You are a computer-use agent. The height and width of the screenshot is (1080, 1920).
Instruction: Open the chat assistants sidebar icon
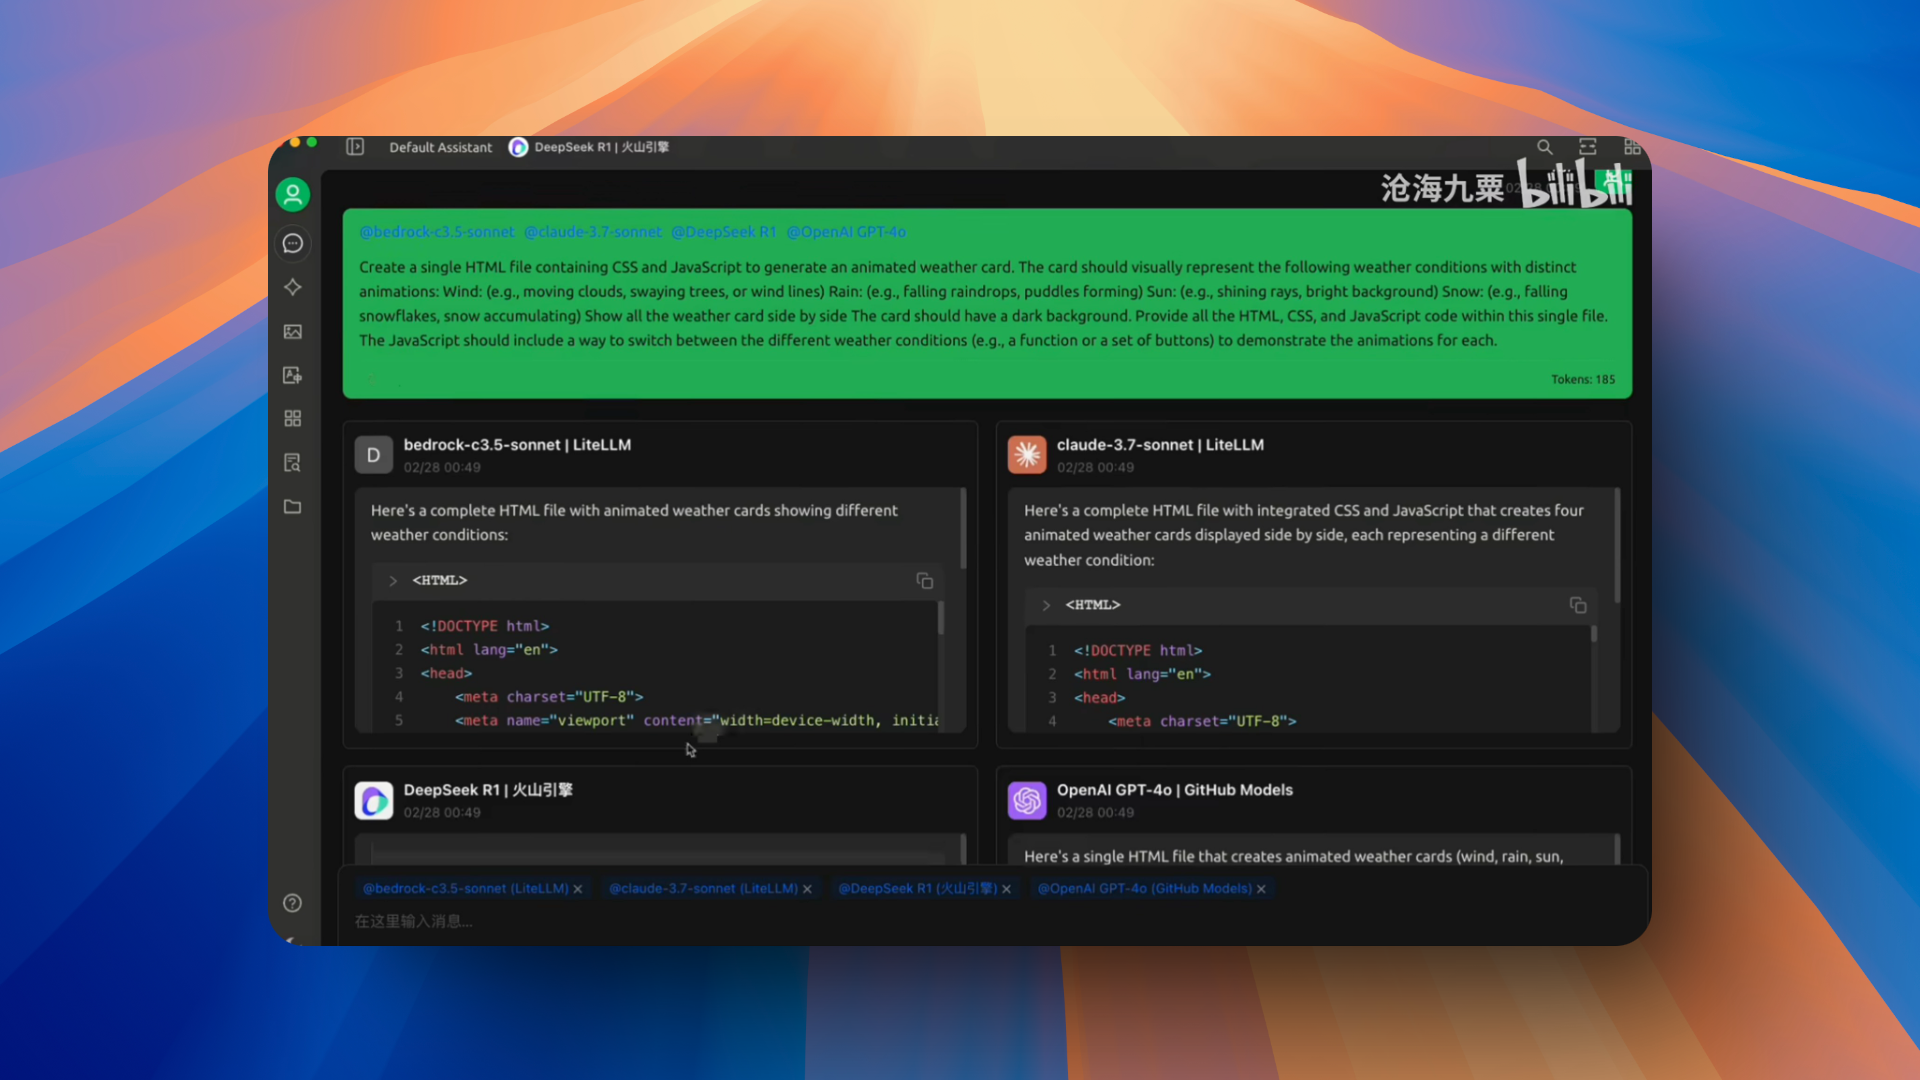pyautogui.click(x=293, y=244)
